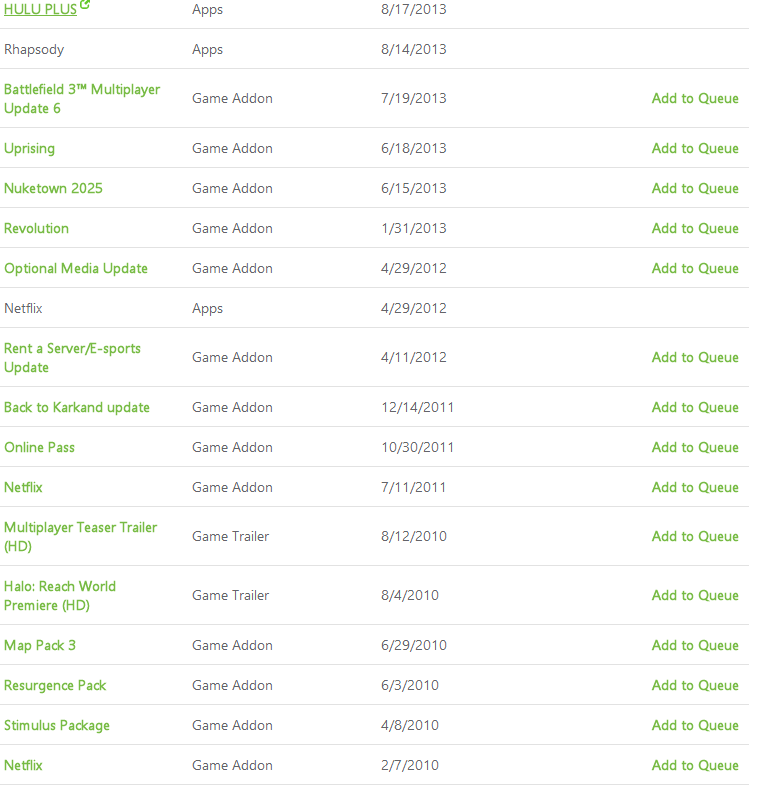Open Multiplayer Teaser Trailer (HD) link

[x=80, y=536]
